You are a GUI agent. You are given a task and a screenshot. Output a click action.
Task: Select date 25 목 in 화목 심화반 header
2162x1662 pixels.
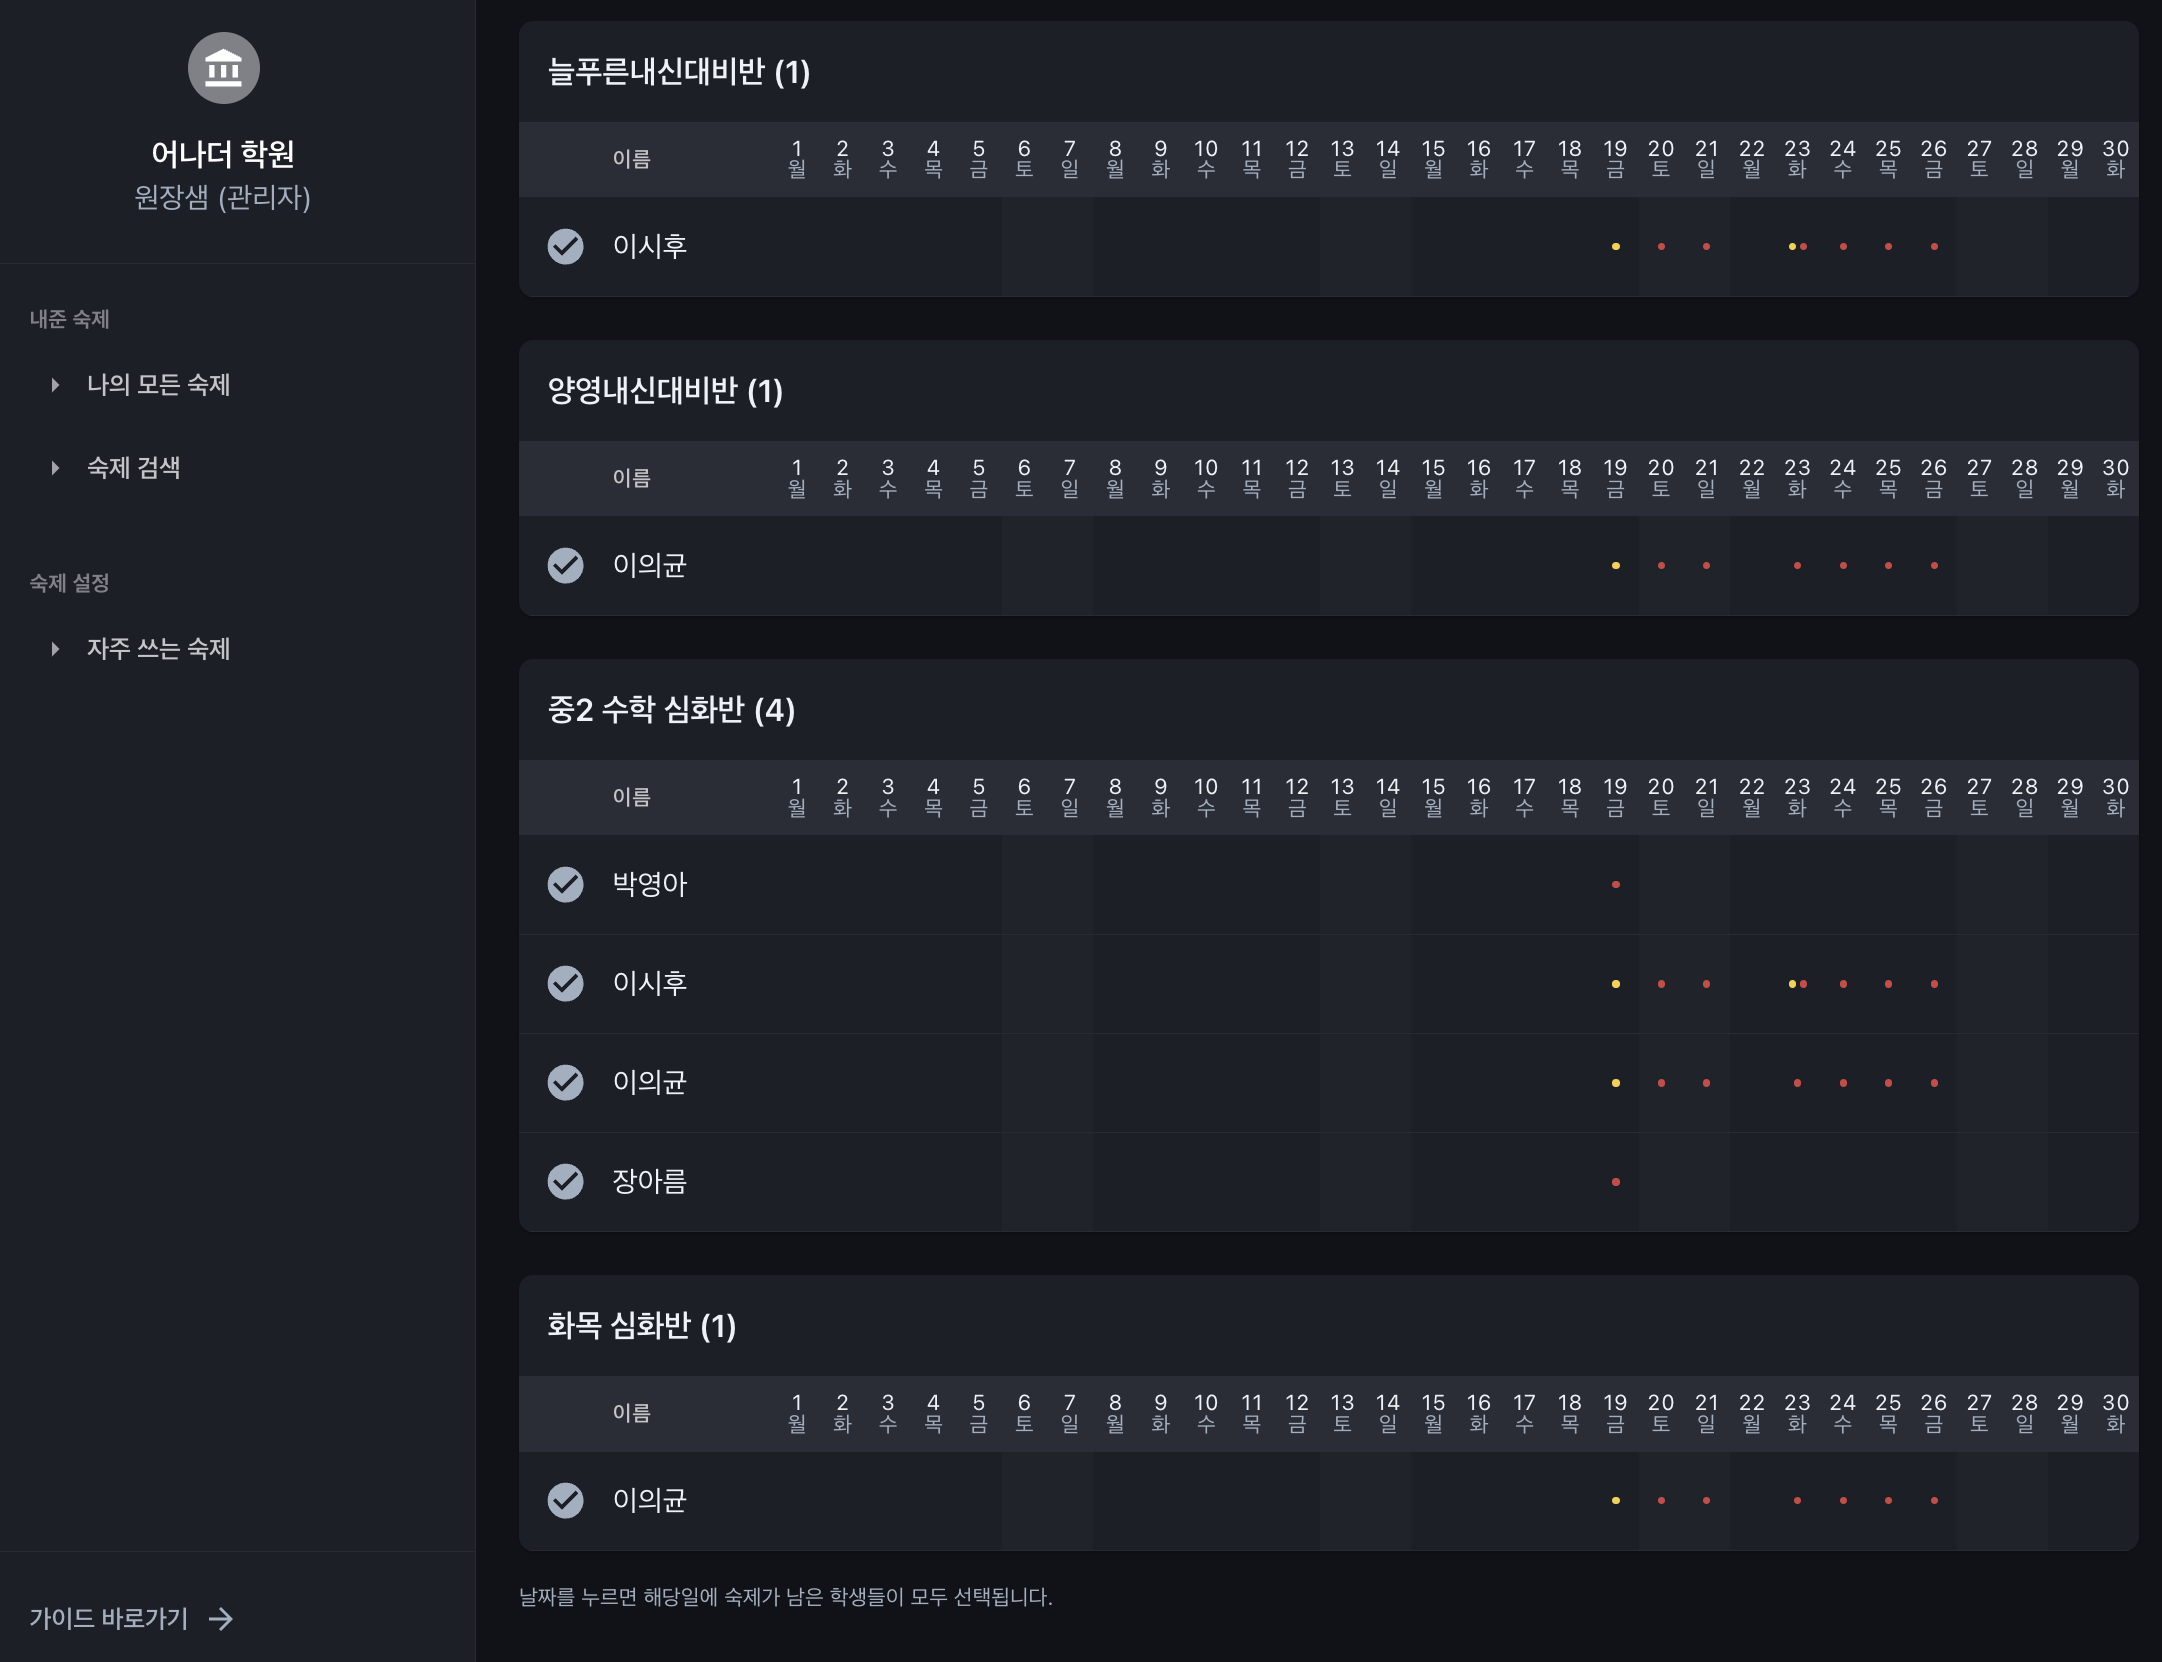pos(1888,1413)
